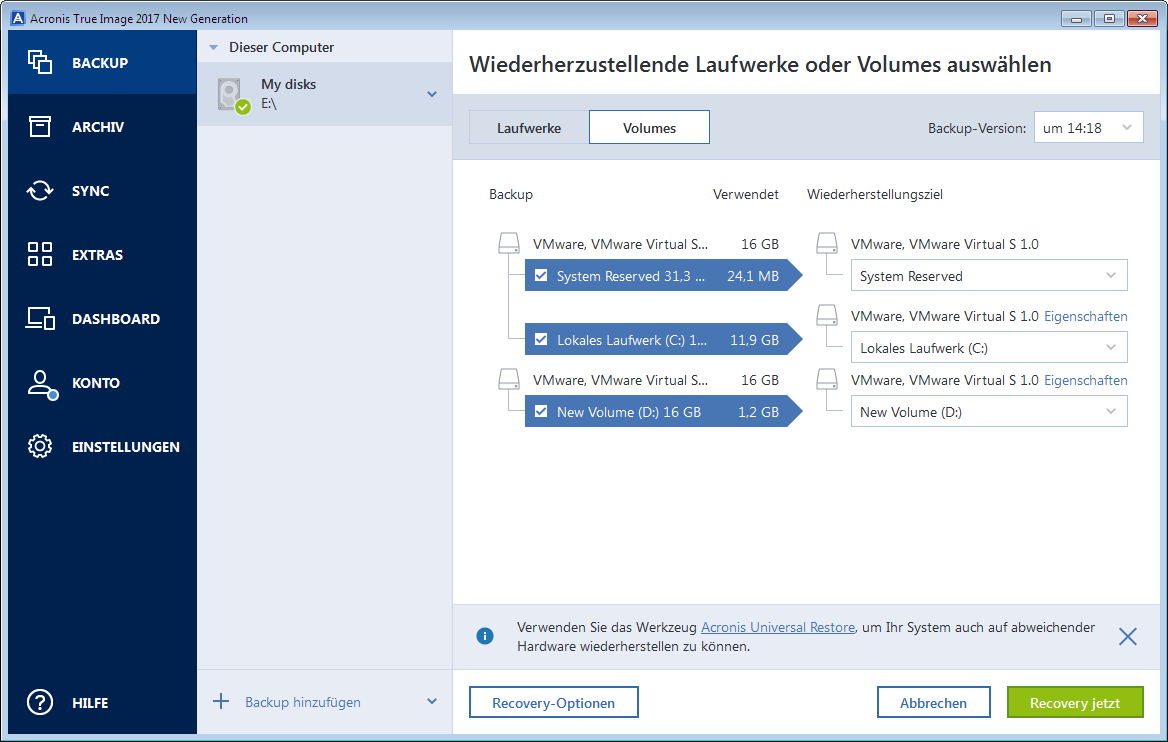
Task: Click disk icon above System Reserved target
Action: (x=827, y=244)
